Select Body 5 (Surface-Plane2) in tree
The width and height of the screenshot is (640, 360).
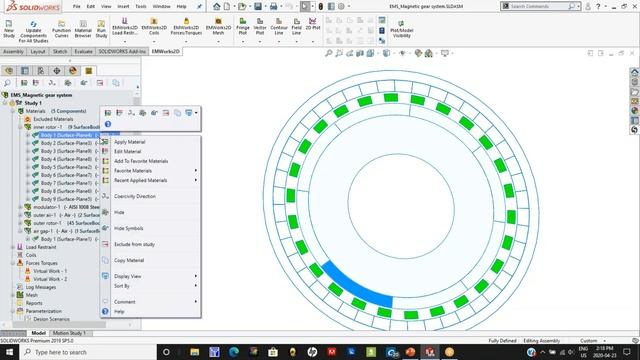click(66, 167)
